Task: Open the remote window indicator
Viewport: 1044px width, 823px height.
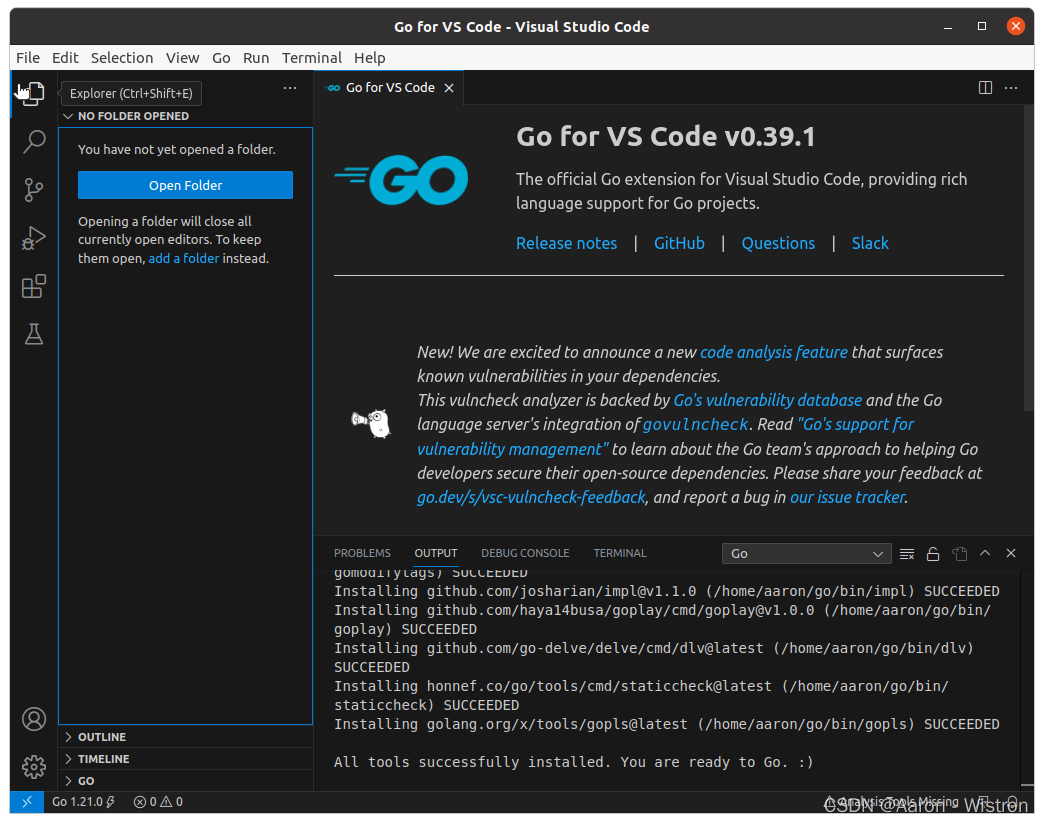Action: 27,802
